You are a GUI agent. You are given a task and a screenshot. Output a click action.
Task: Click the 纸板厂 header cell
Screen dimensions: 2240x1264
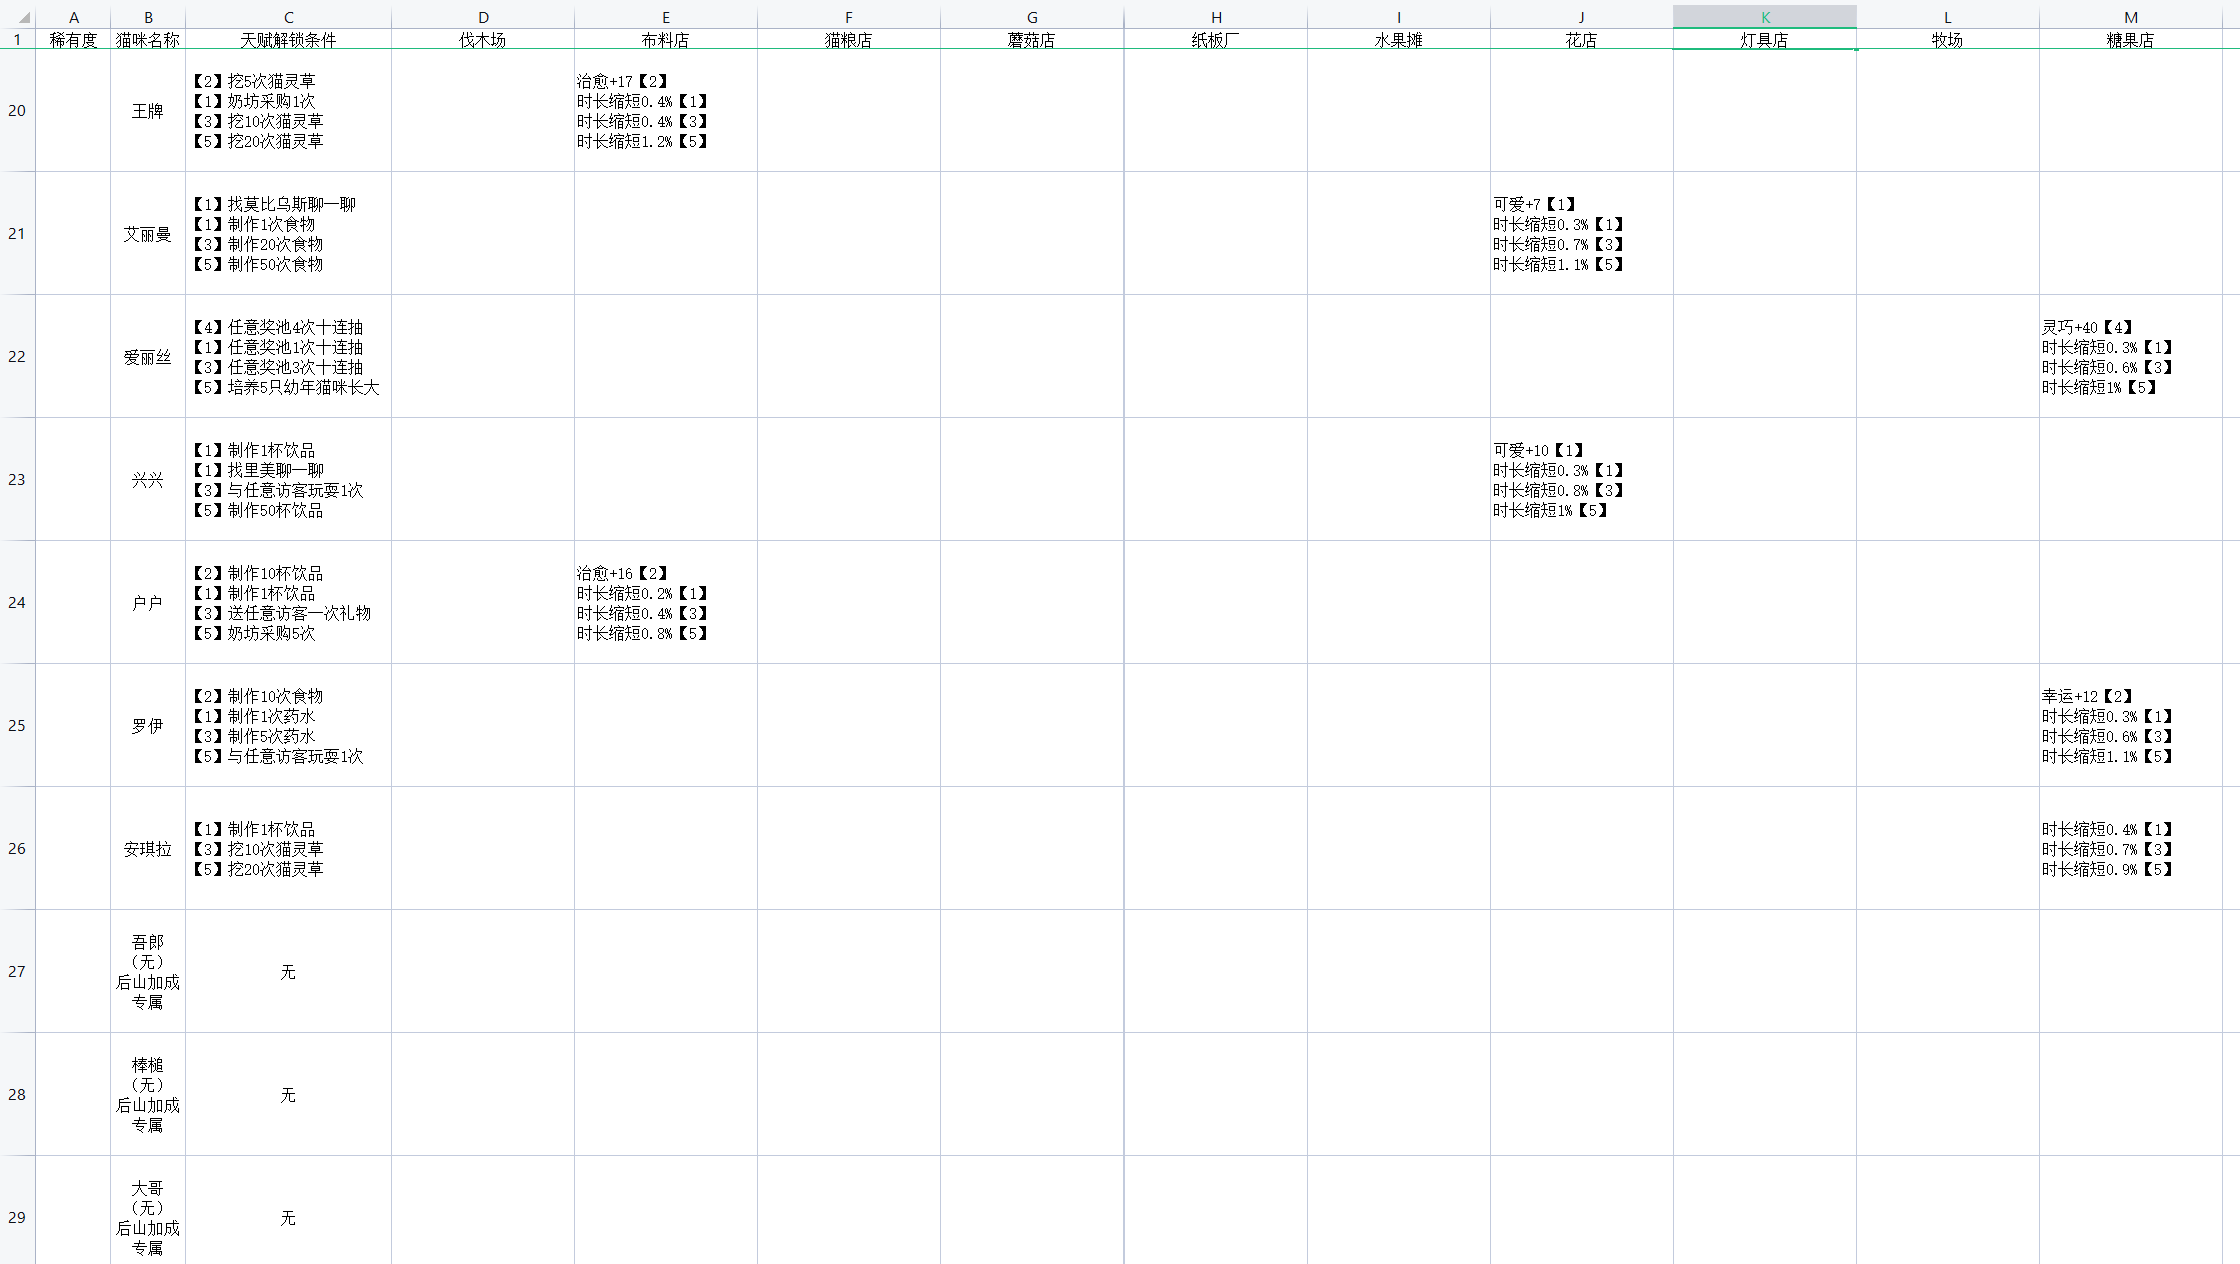click(x=1216, y=40)
